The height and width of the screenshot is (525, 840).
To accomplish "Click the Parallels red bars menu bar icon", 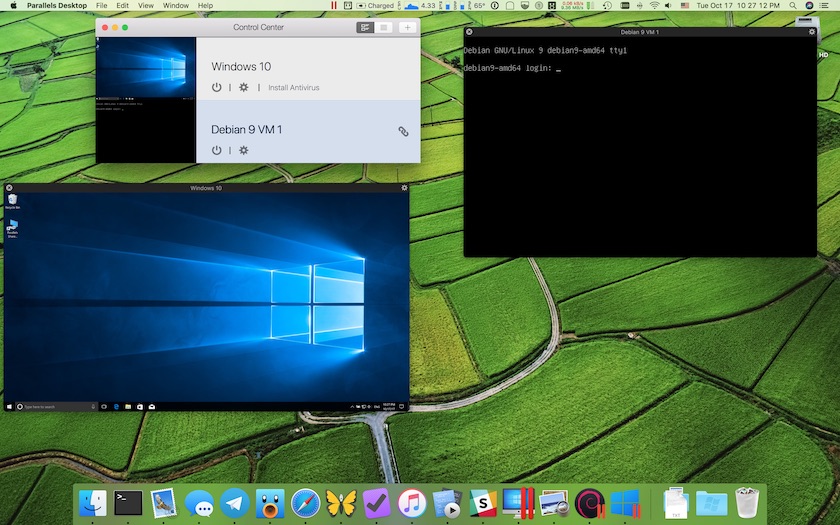I will tap(334, 5).
